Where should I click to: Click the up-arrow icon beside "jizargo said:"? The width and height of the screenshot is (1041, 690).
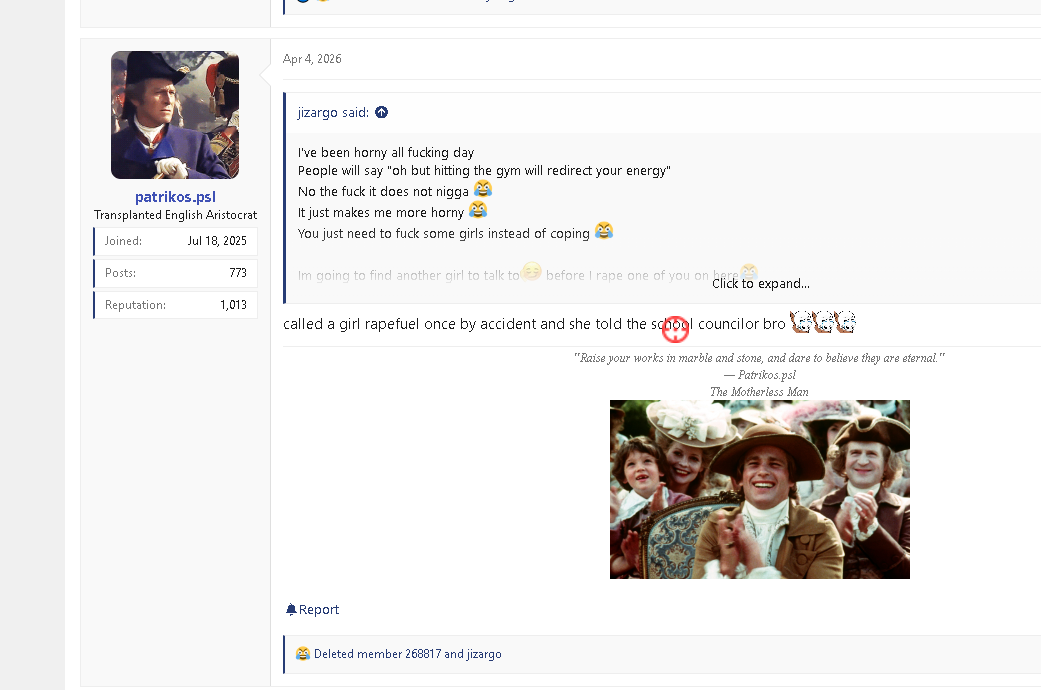(x=381, y=112)
